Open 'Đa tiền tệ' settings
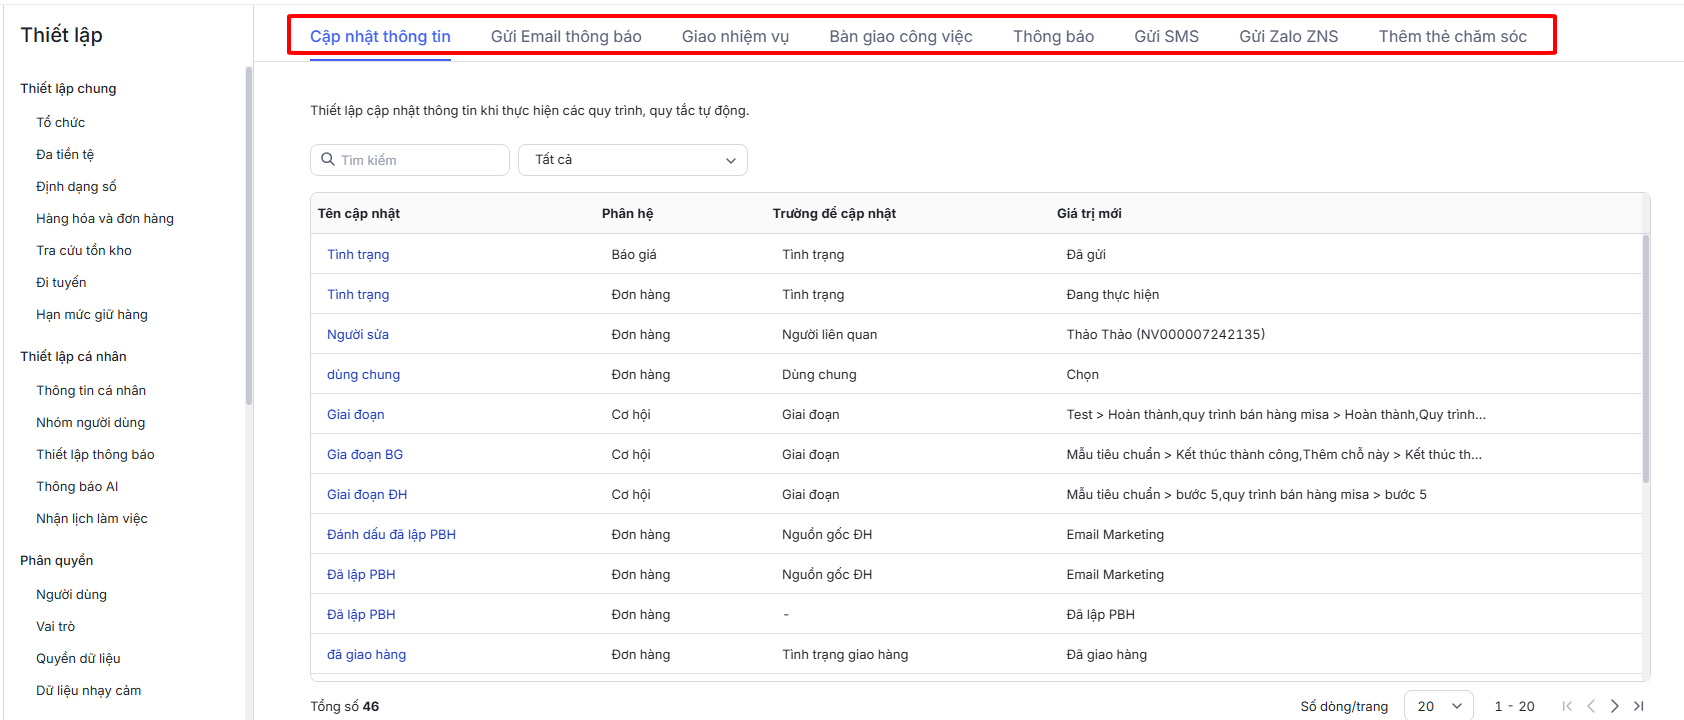Viewport: 1684px width, 720px height. tap(65, 154)
